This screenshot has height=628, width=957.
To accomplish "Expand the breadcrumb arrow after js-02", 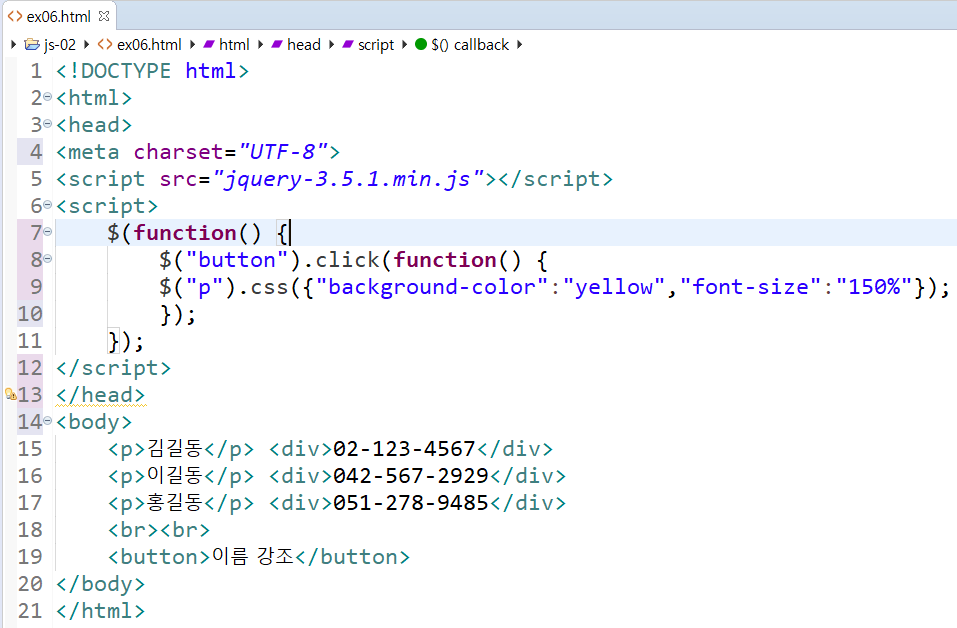I will point(86,44).
